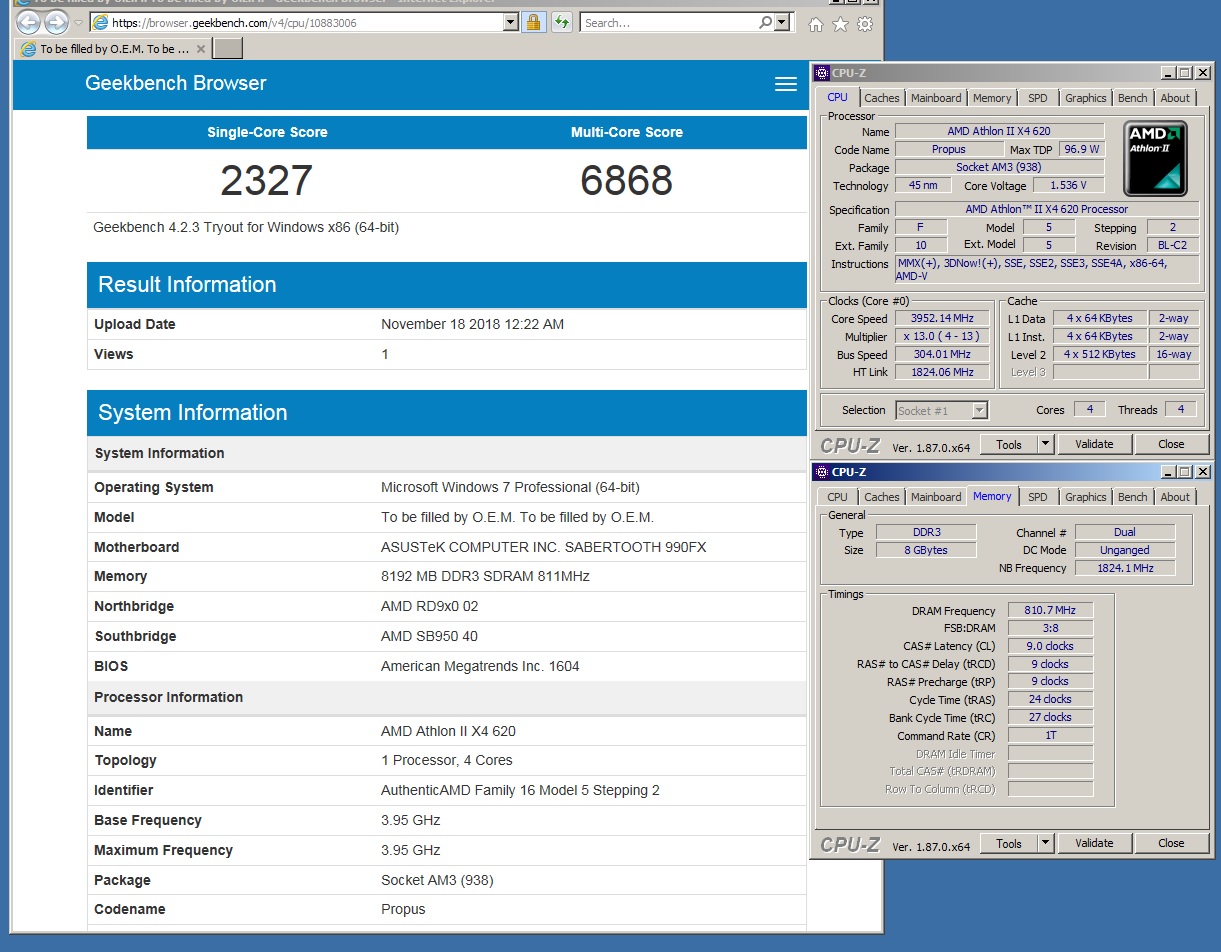Switch to Mainboard tab in top CPU-Z
1221x952 pixels.
pos(936,98)
